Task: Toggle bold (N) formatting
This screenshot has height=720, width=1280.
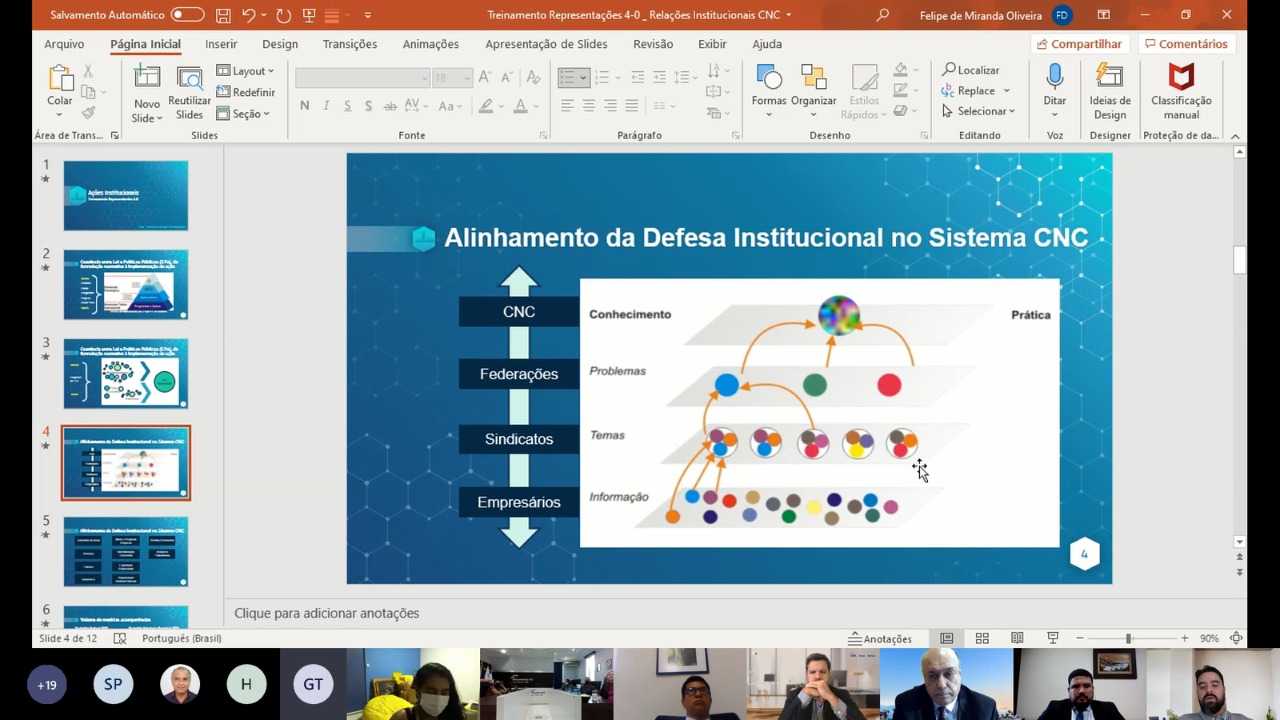Action: [x=304, y=106]
